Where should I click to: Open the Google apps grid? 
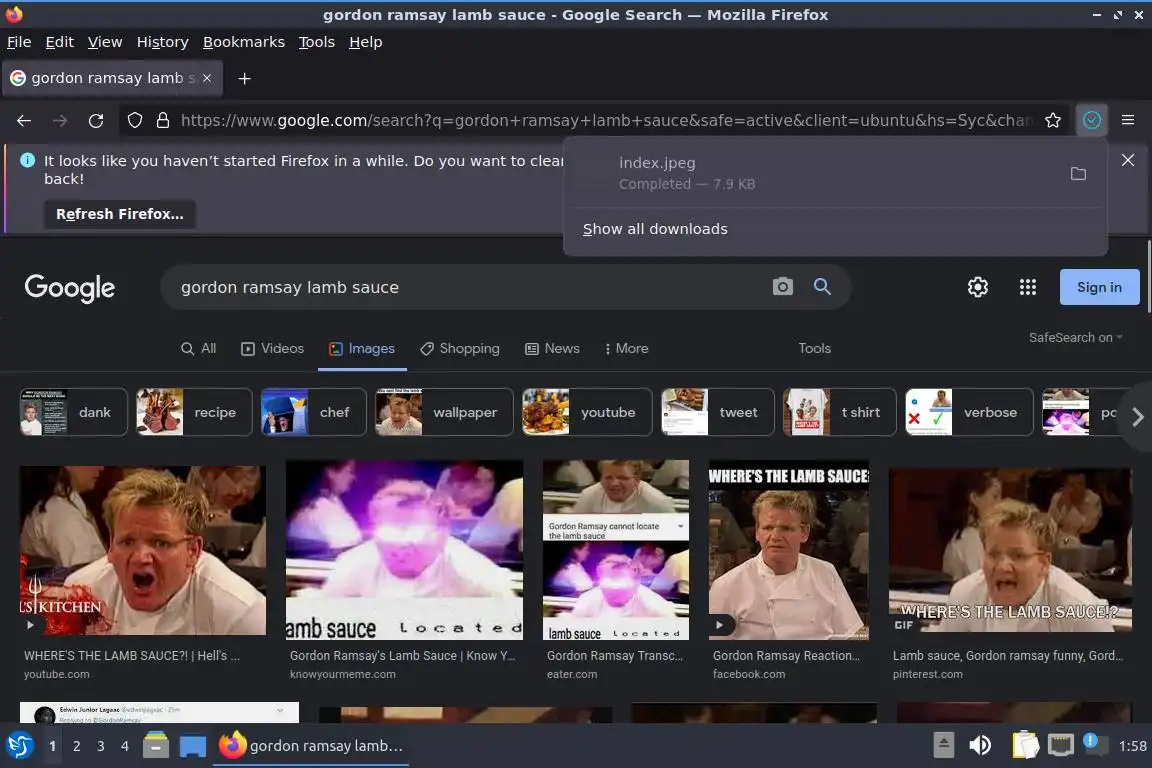coord(1028,287)
